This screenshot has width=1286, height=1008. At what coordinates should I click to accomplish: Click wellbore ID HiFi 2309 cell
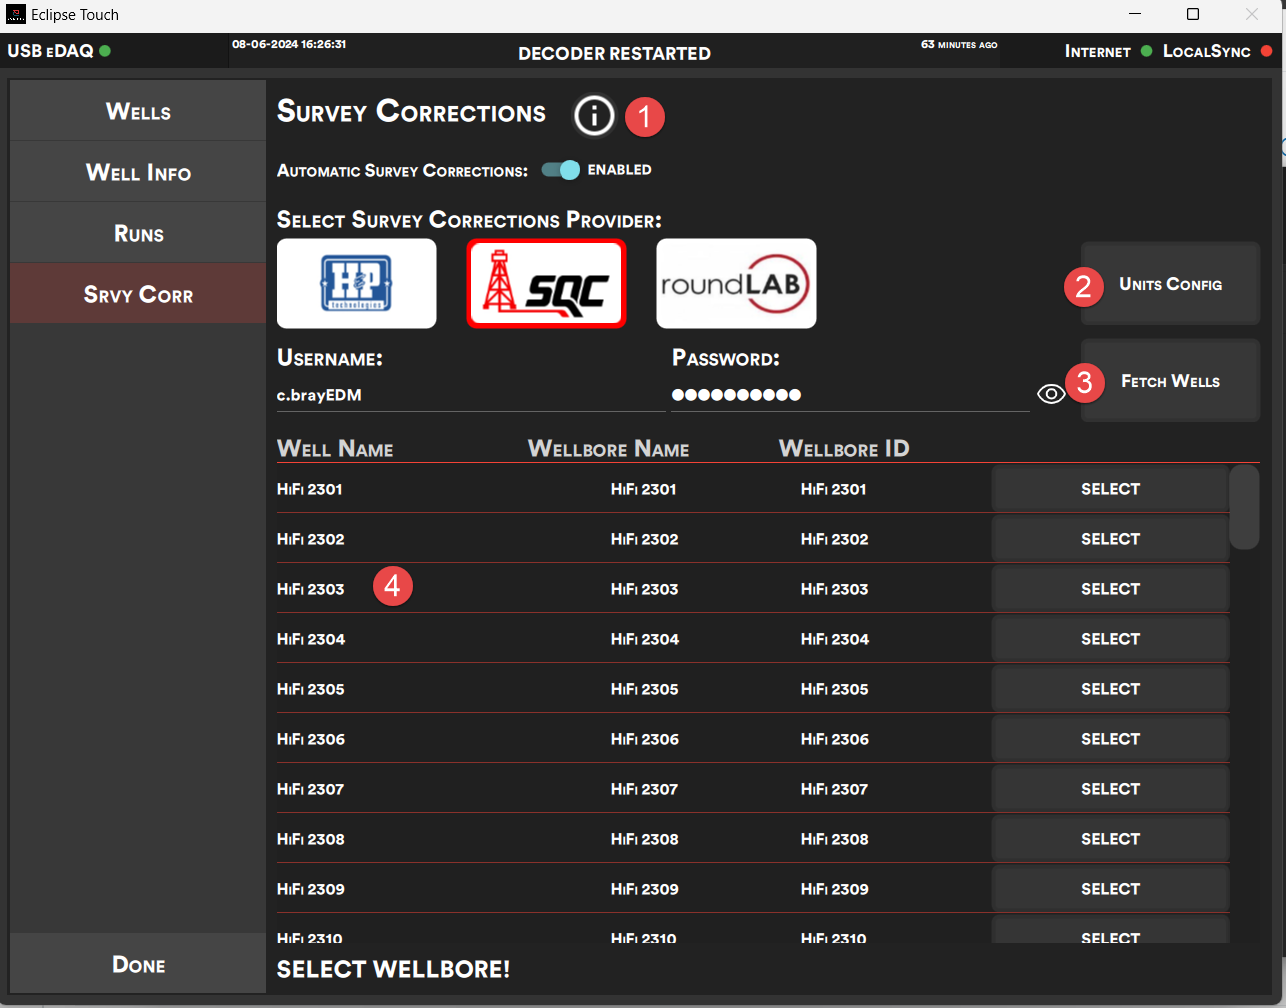coord(835,889)
